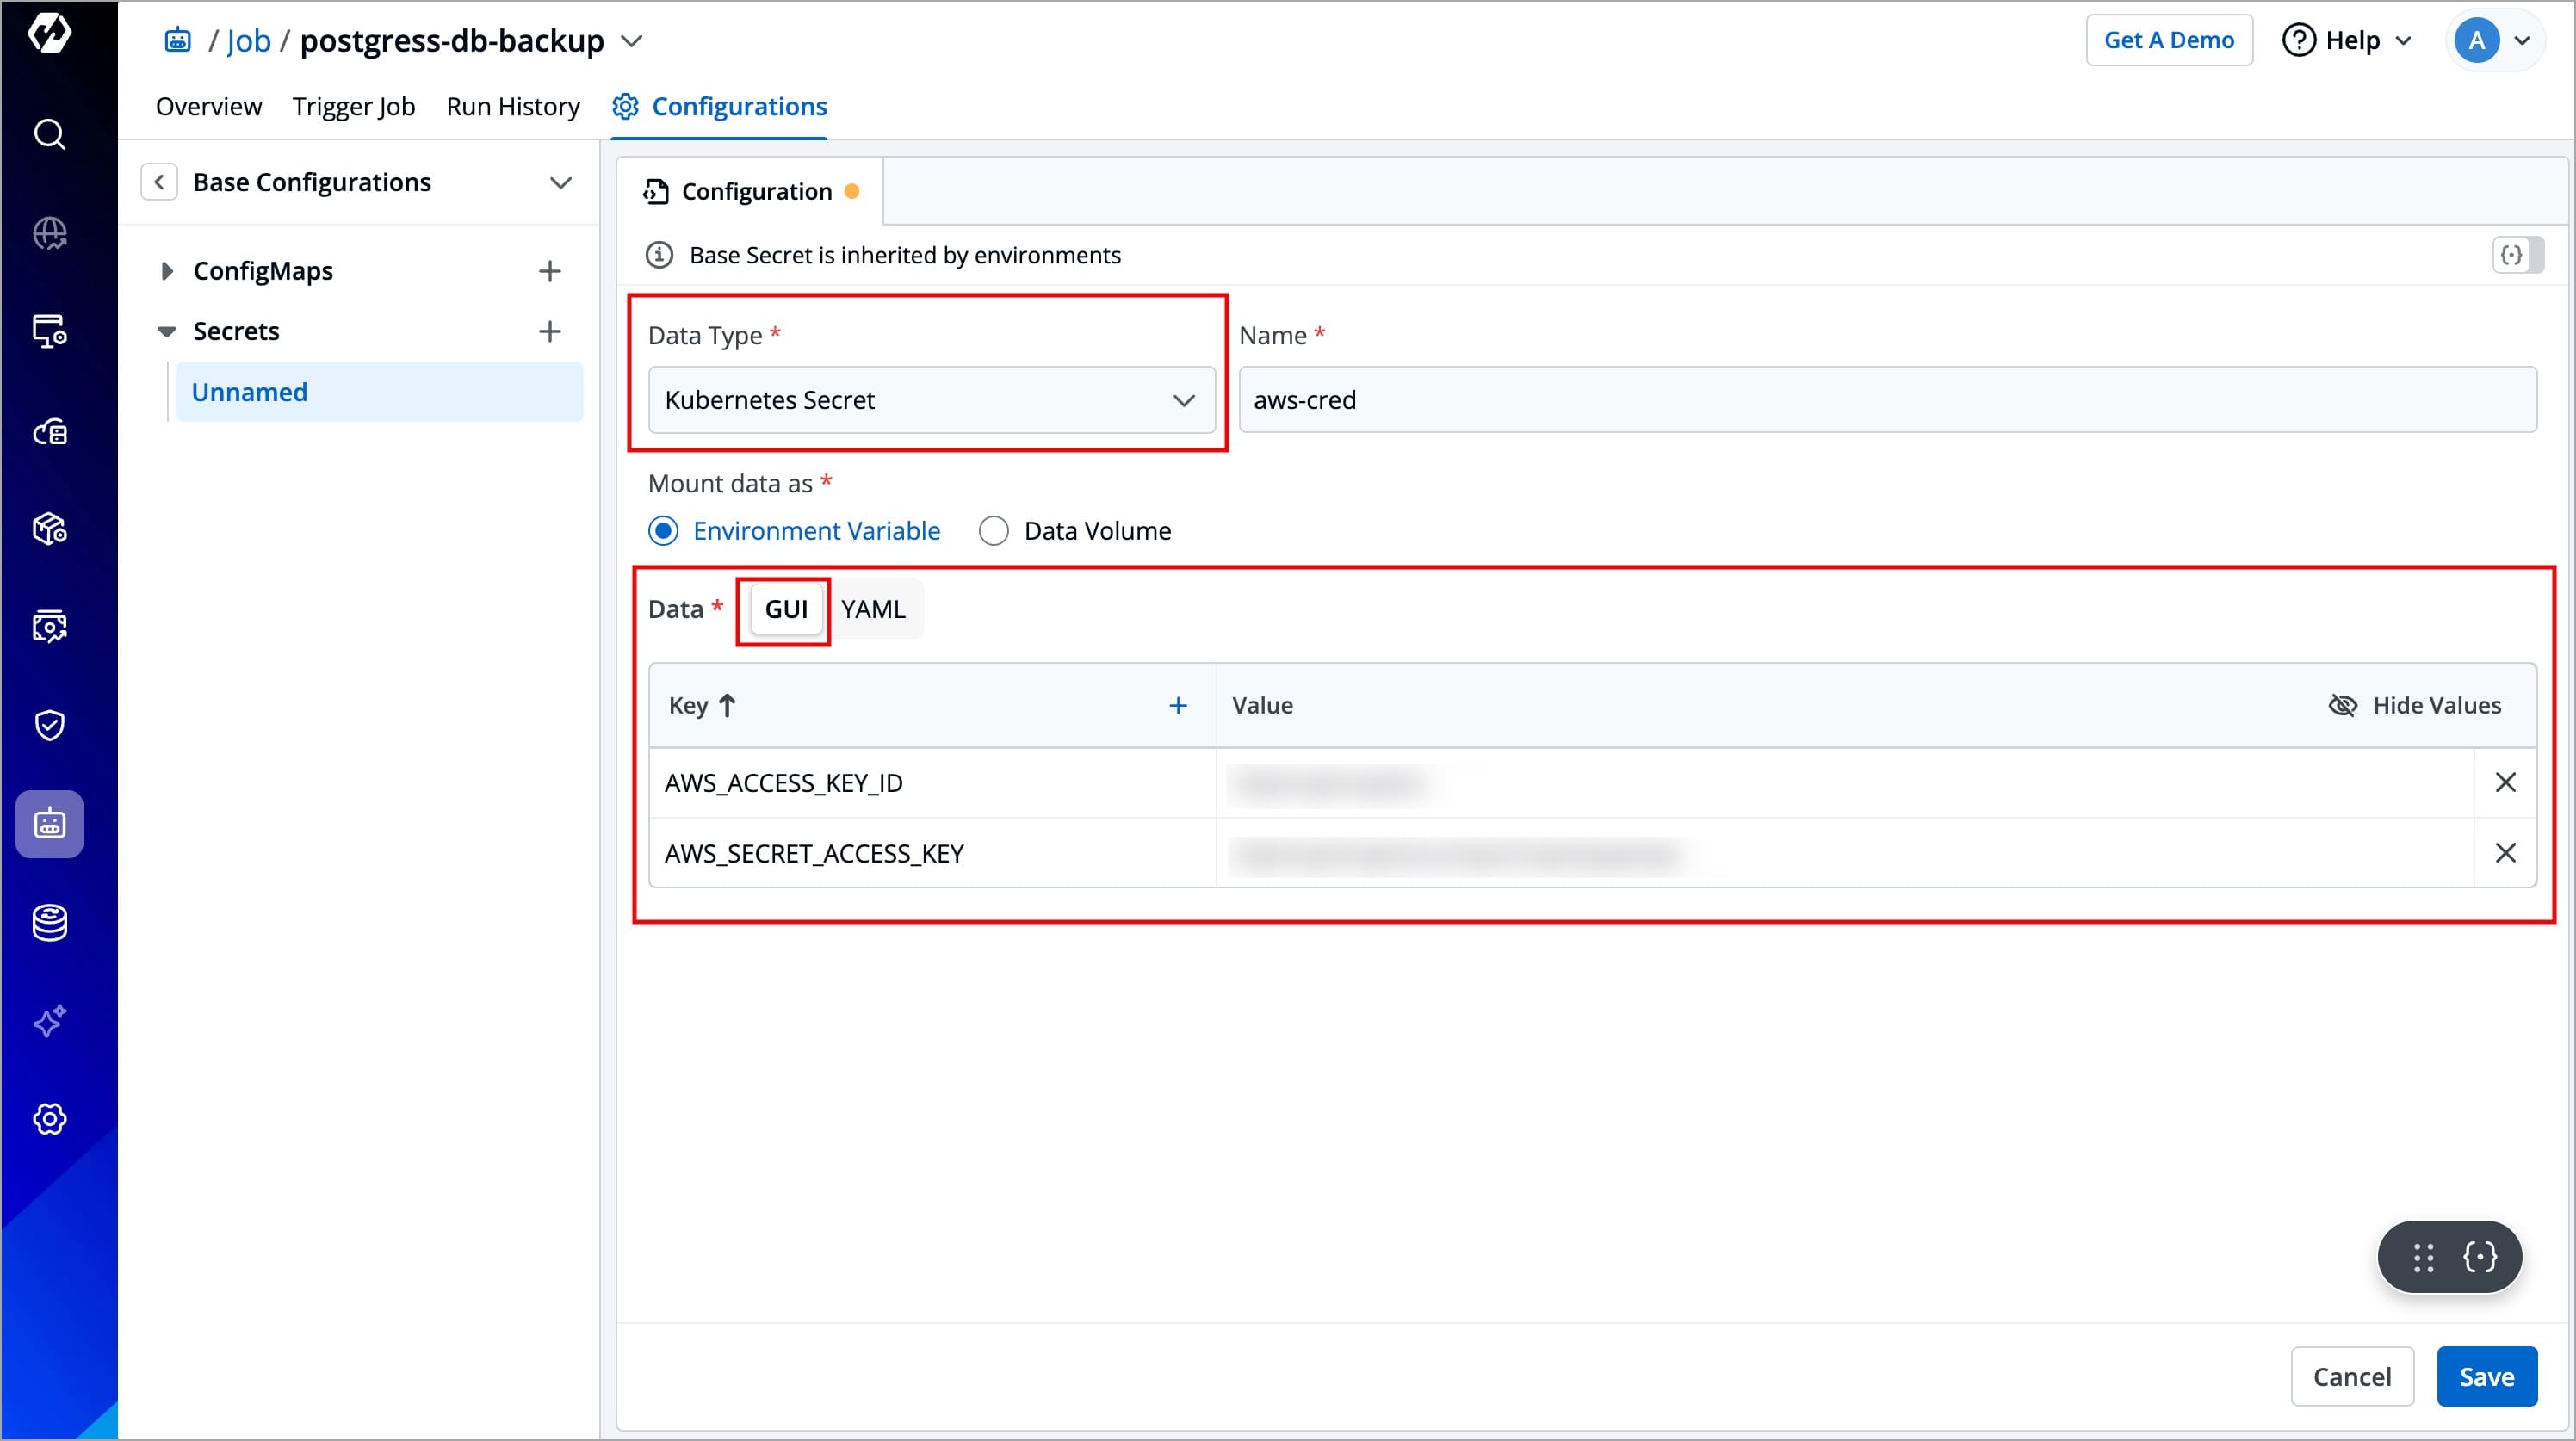2576x1441 pixels.
Task: Open the Run History tab
Action: (513, 106)
